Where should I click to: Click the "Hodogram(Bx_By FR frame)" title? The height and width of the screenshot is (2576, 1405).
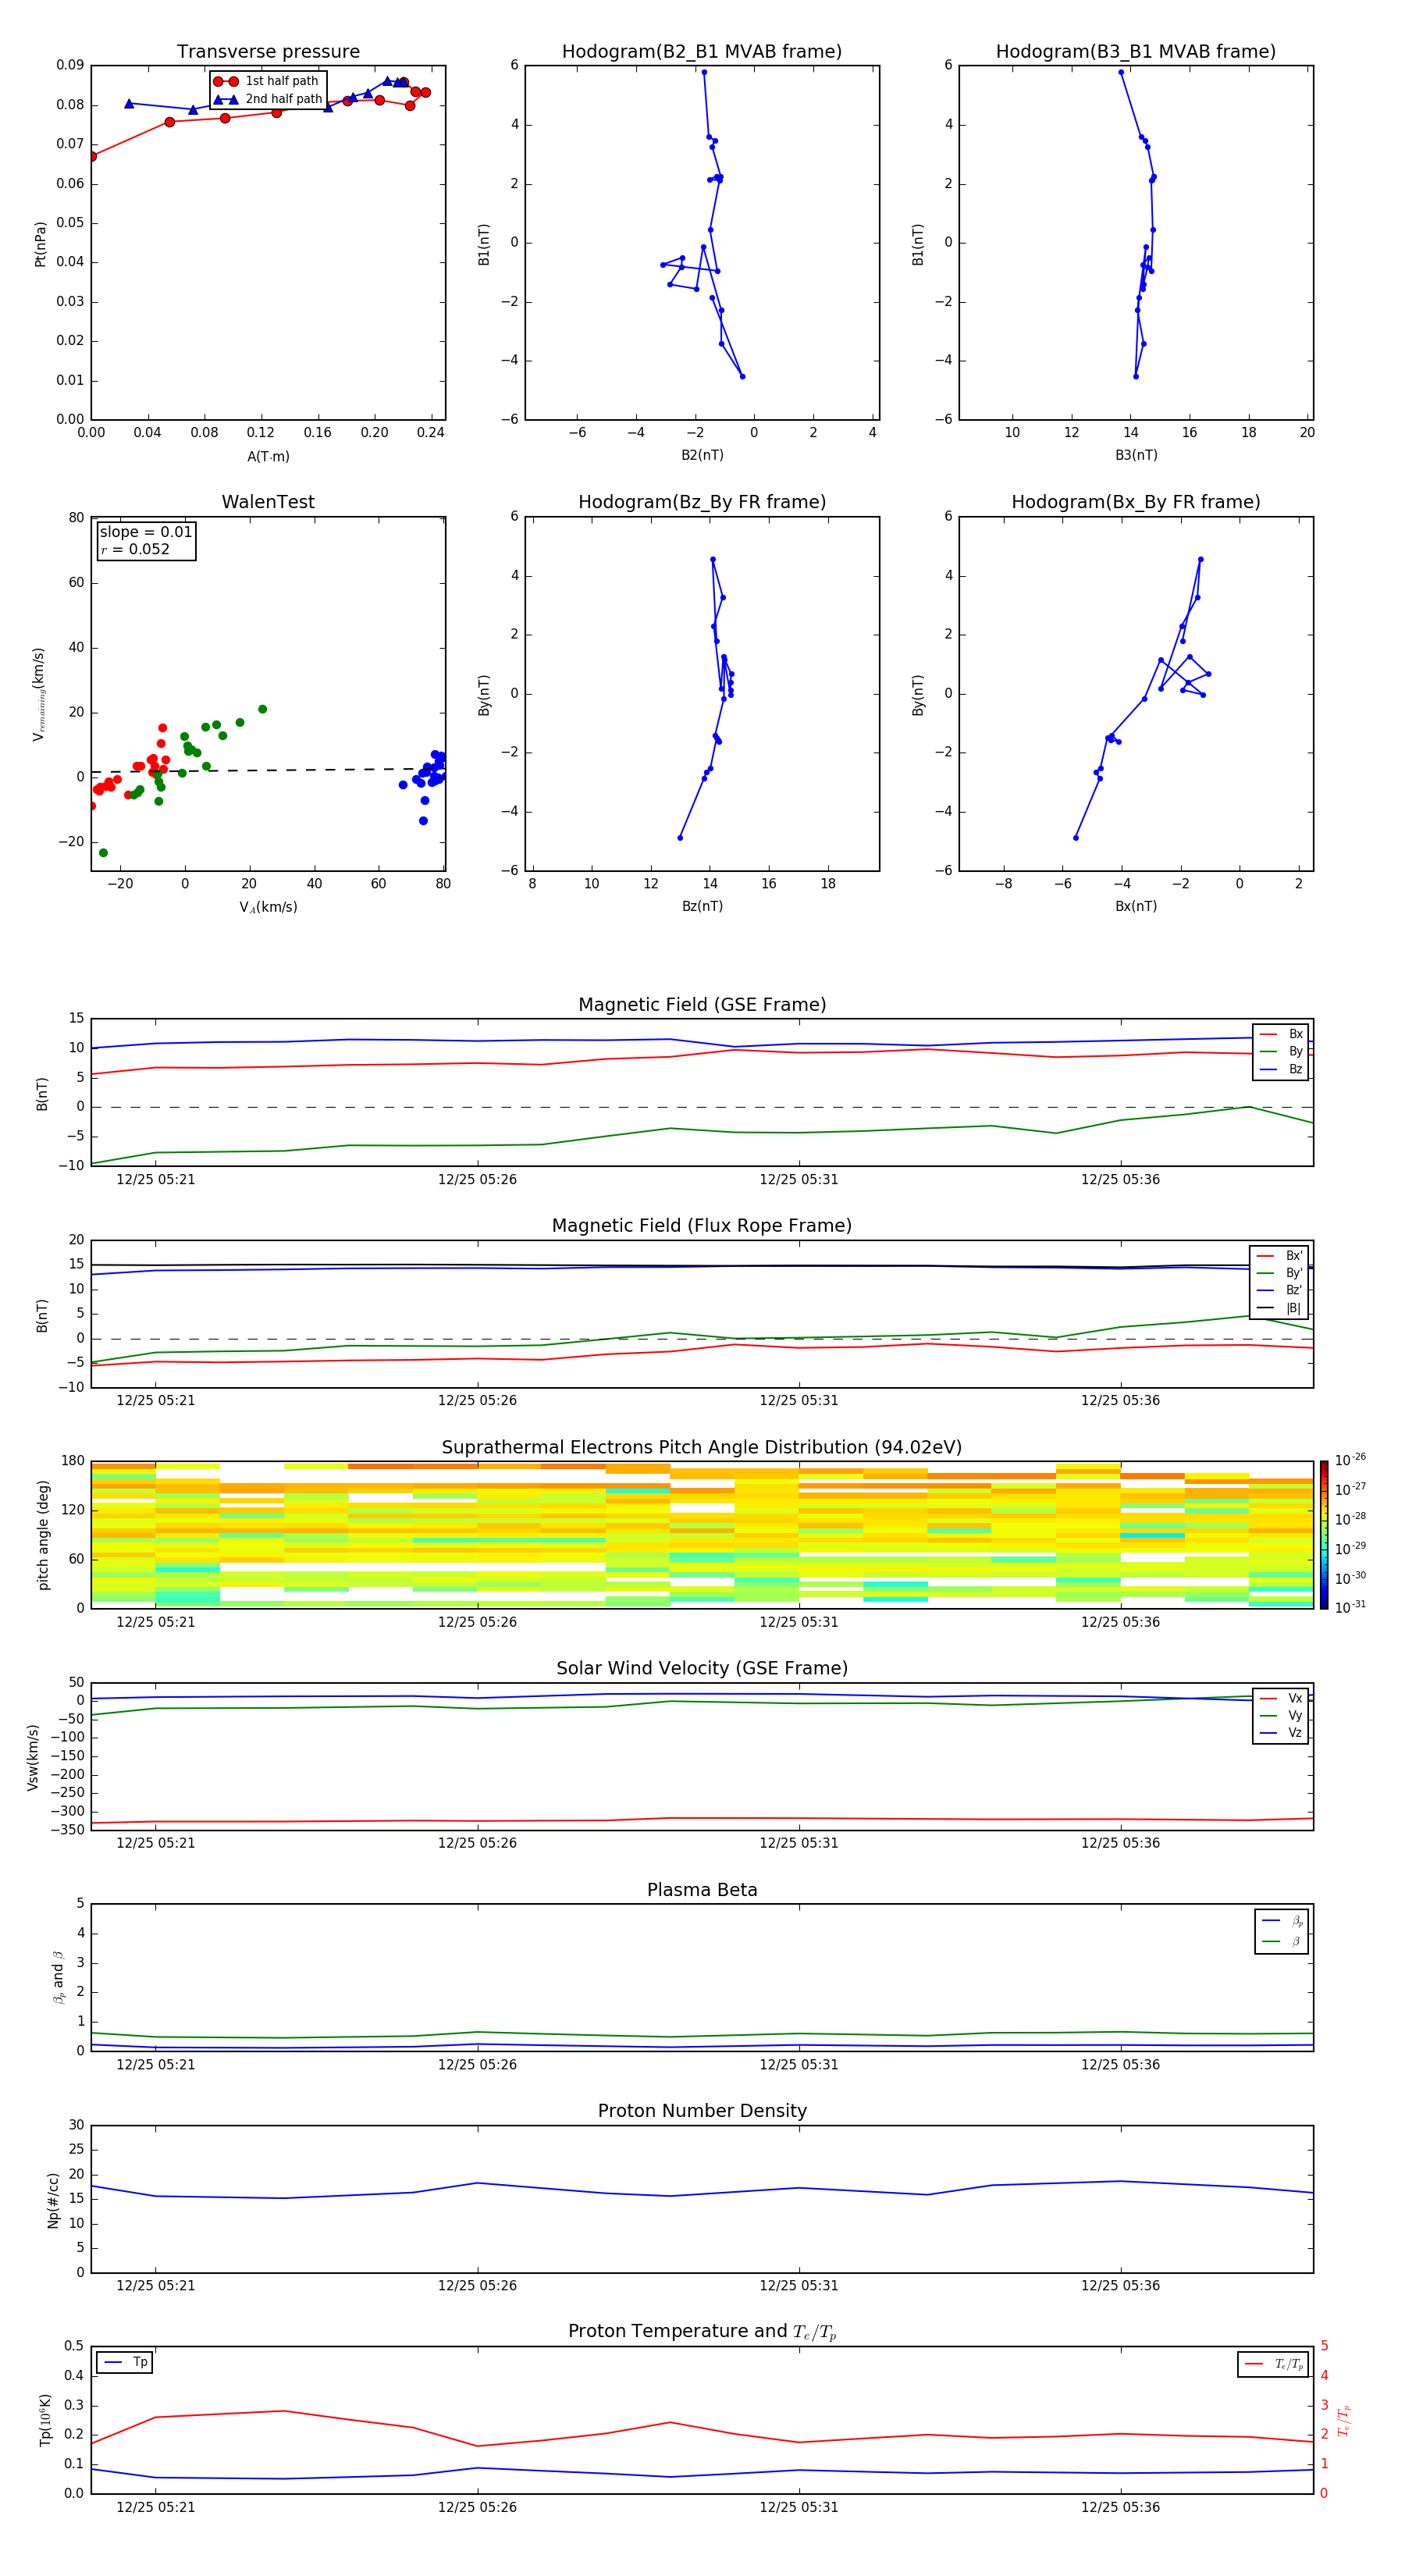tap(1136, 502)
